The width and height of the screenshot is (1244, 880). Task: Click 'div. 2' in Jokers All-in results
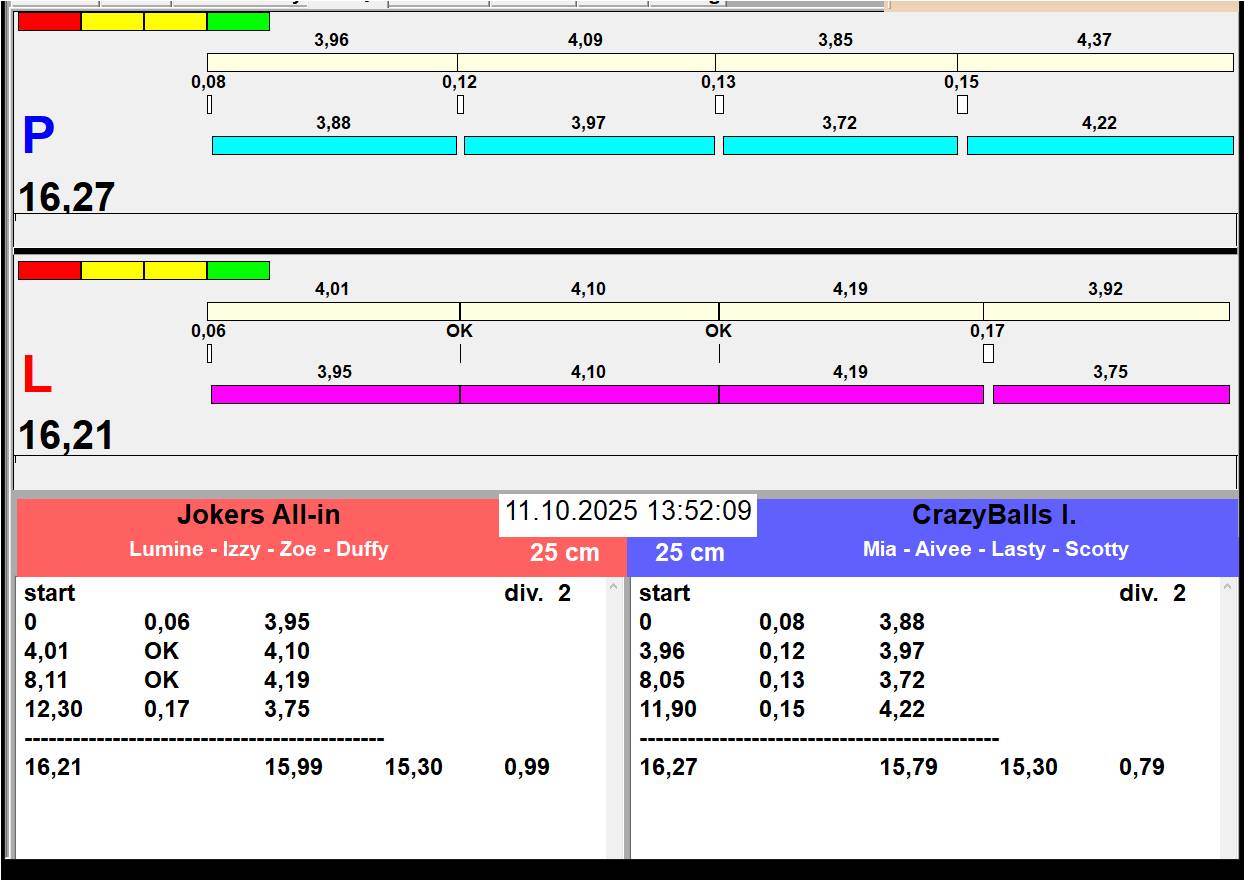(538, 593)
